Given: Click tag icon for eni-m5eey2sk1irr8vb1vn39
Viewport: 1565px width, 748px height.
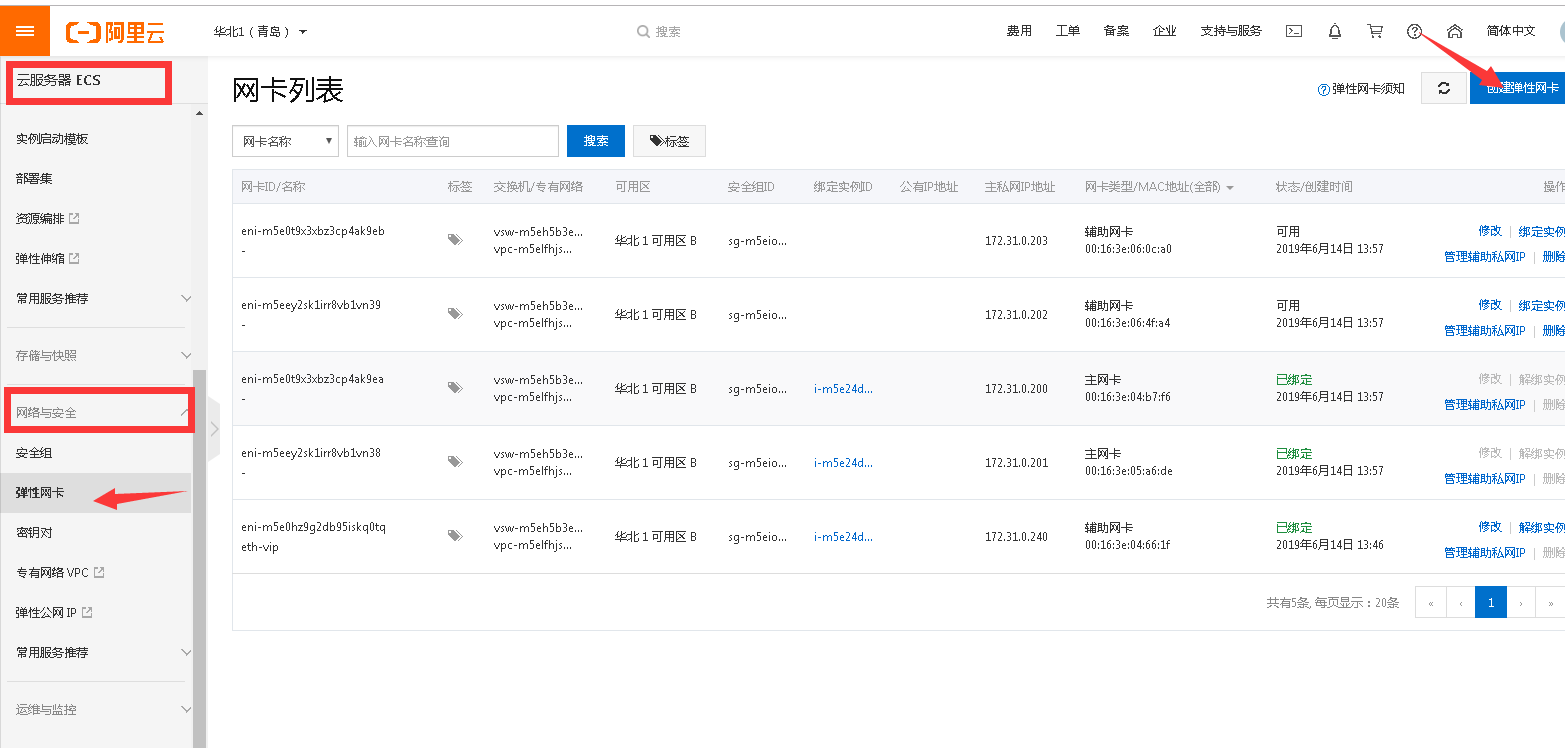Looking at the screenshot, I should pos(455,314).
